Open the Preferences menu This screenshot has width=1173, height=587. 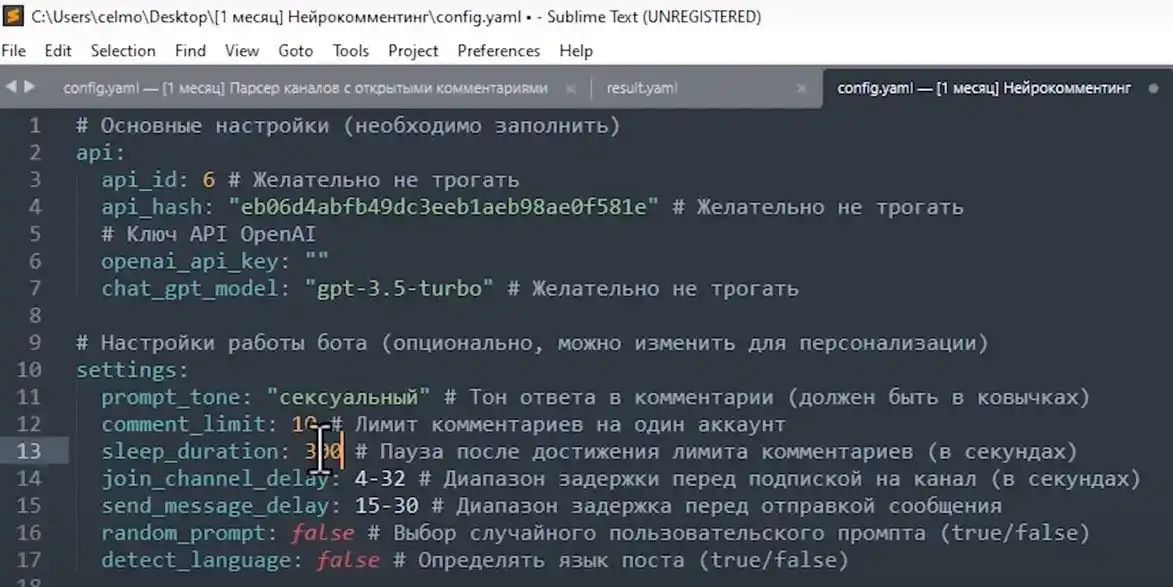click(x=498, y=50)
